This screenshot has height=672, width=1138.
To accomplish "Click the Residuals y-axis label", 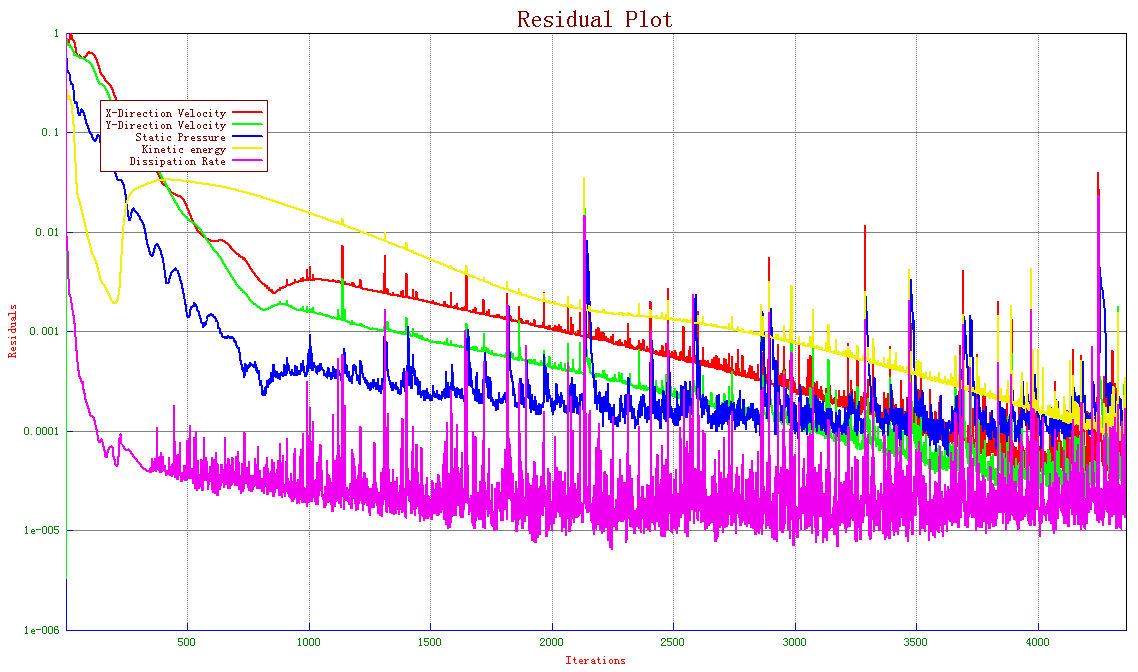I will click(13, 331).
